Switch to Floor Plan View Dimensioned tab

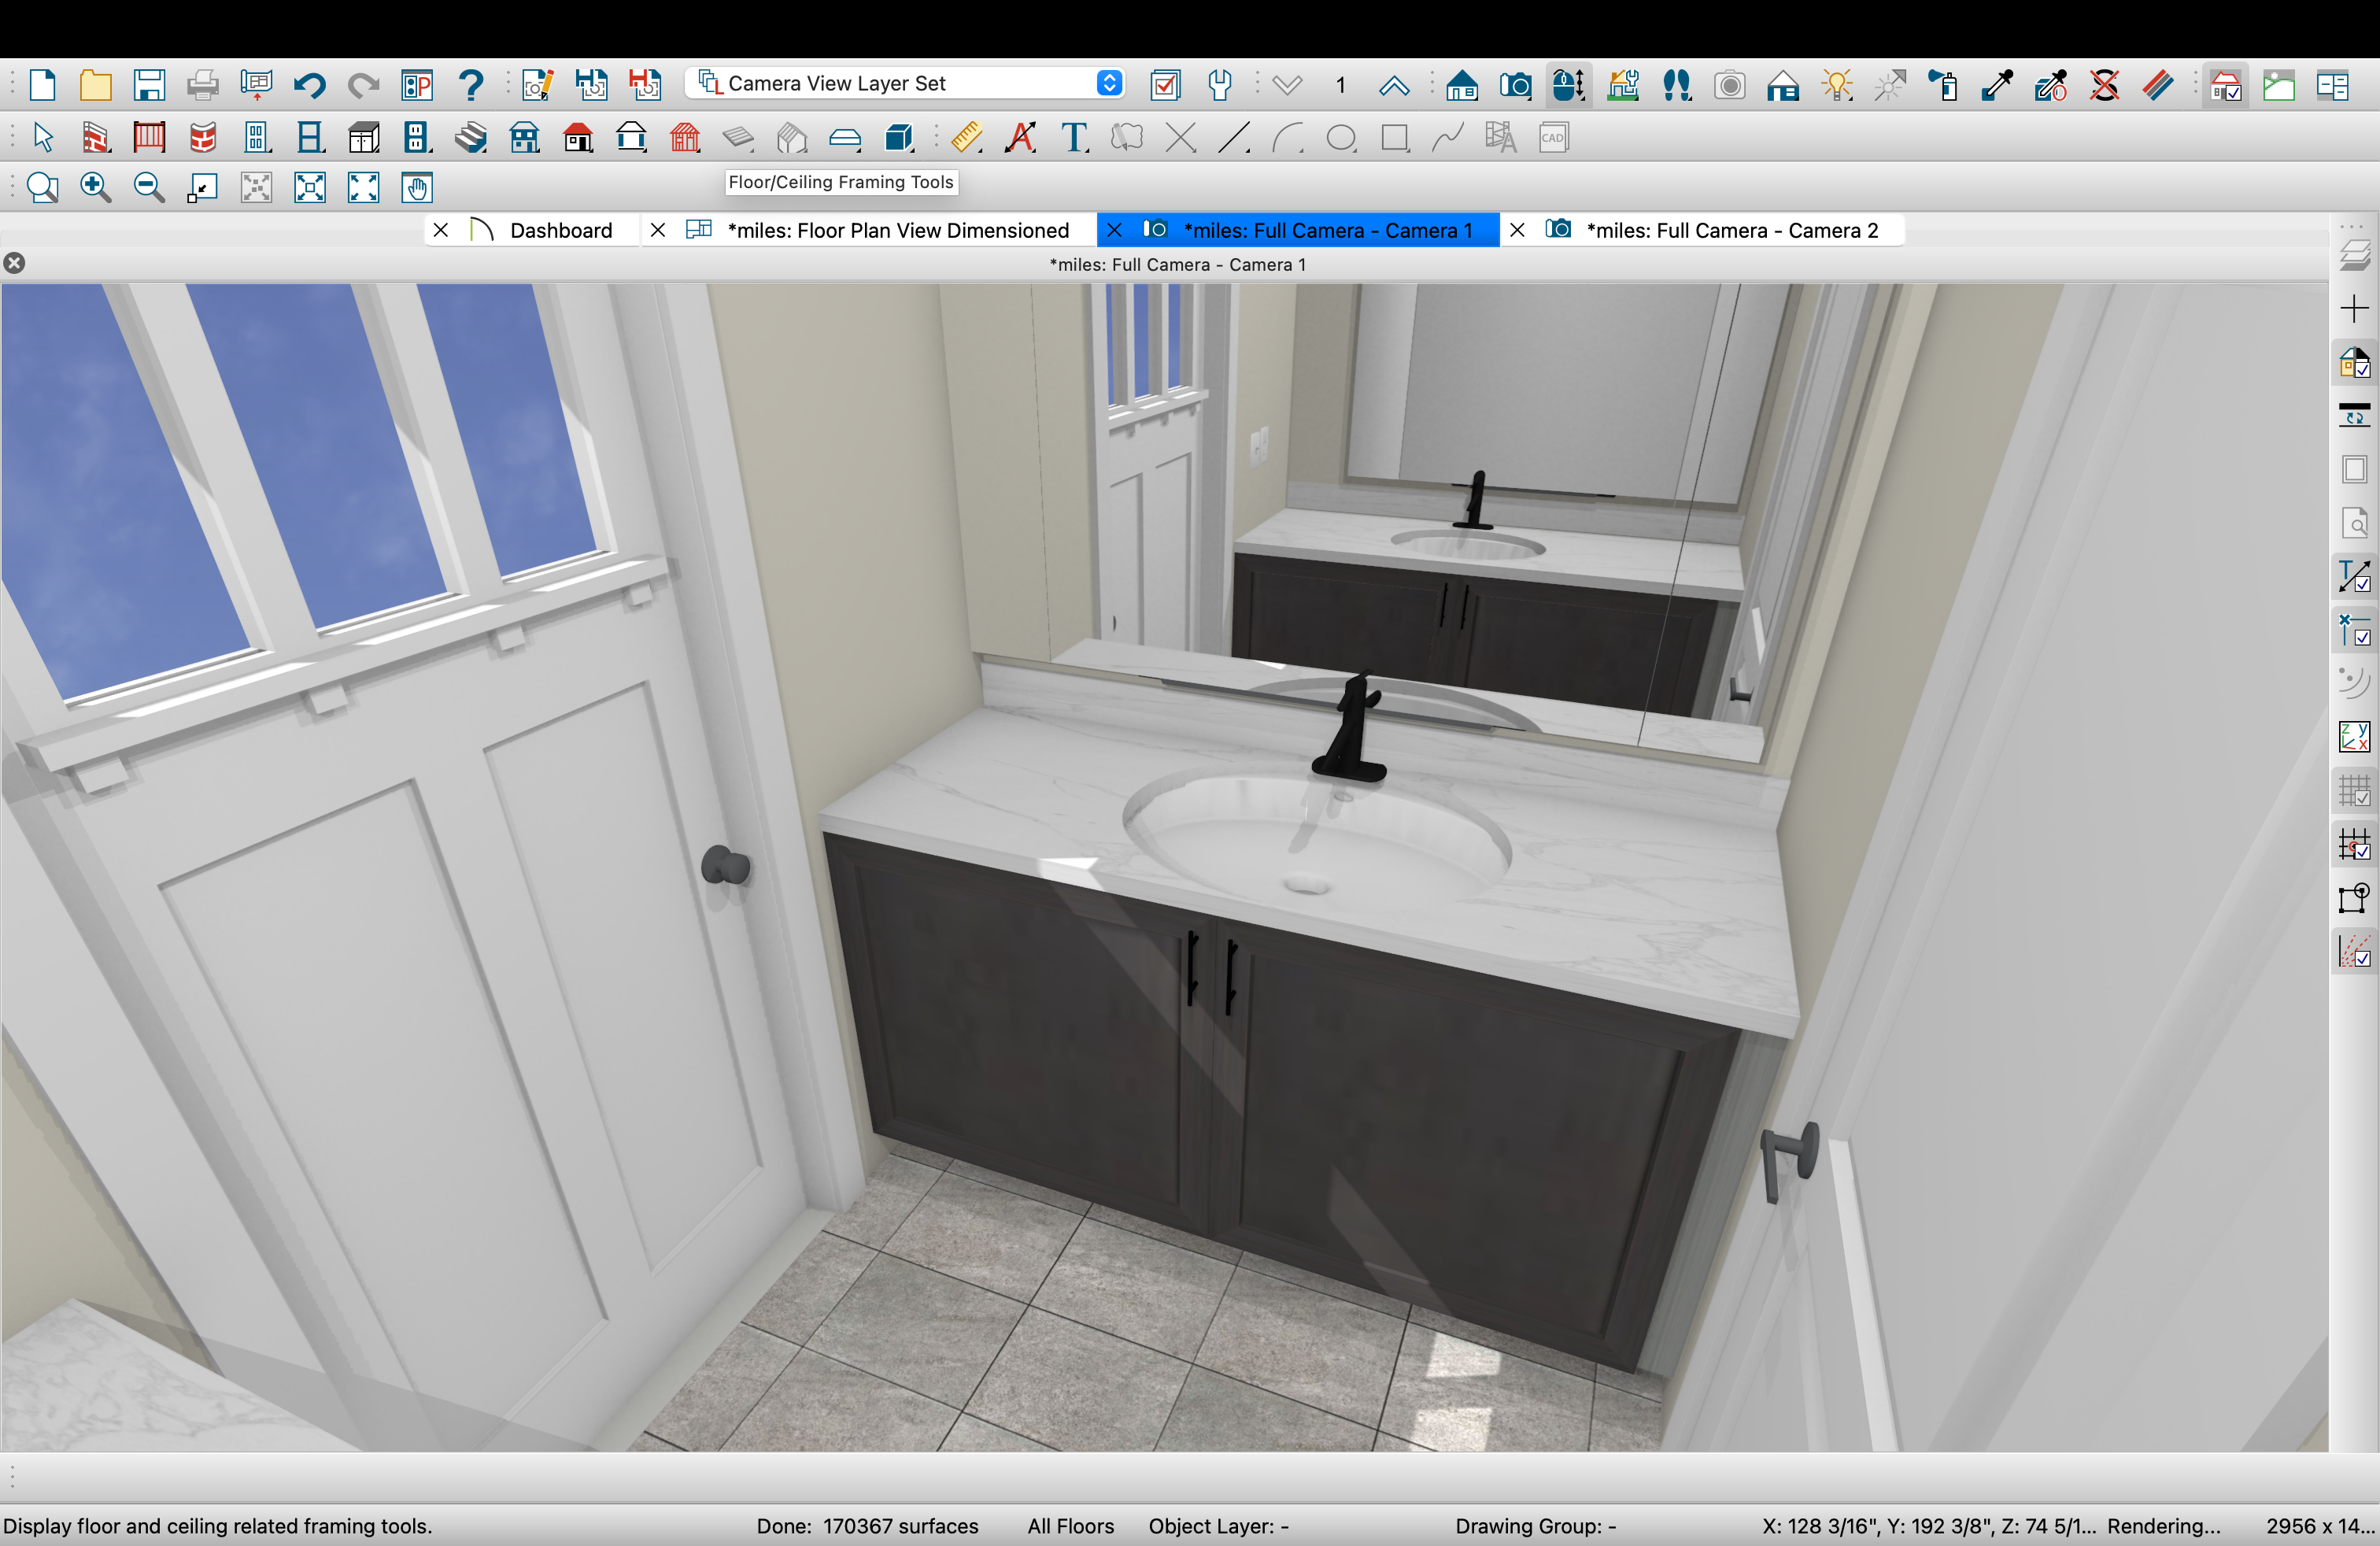coord(897,230)
